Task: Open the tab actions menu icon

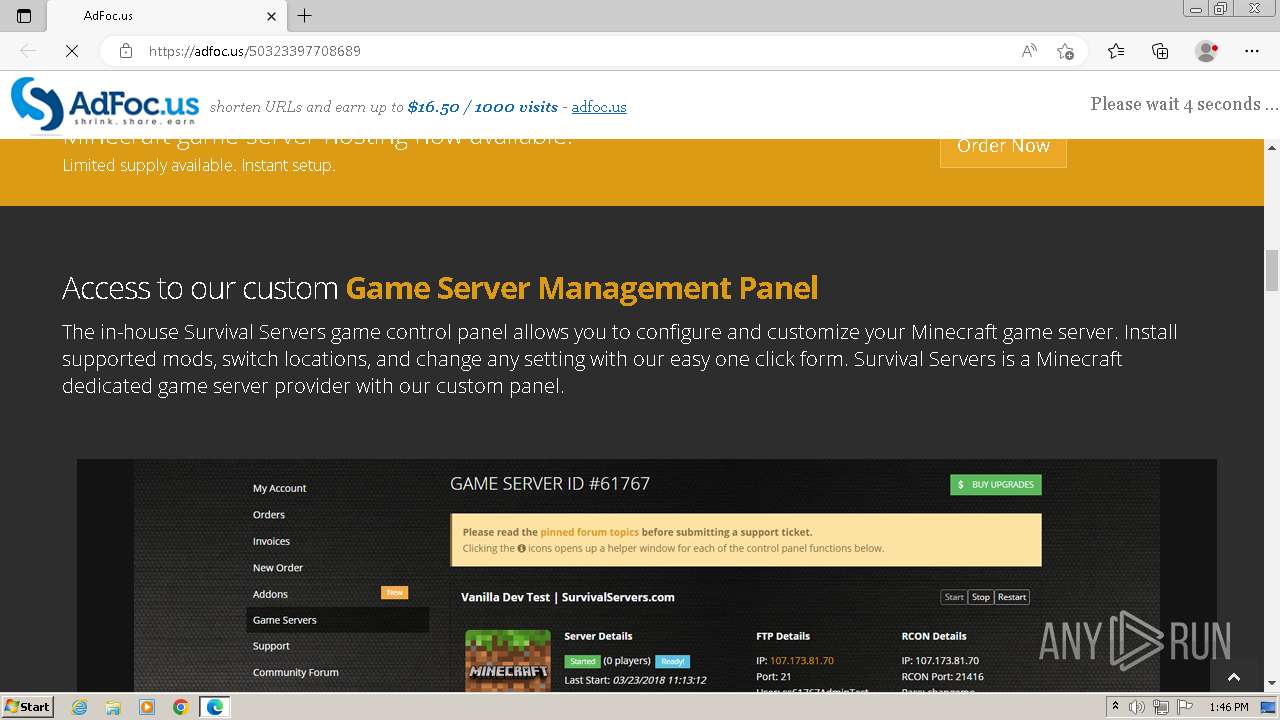Action: tap(24, 15)
